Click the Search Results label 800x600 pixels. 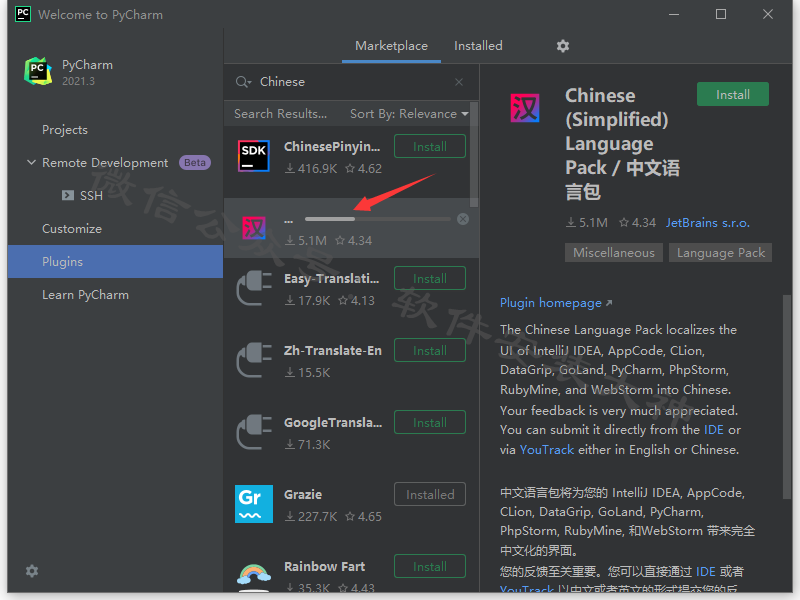point(280,114)
